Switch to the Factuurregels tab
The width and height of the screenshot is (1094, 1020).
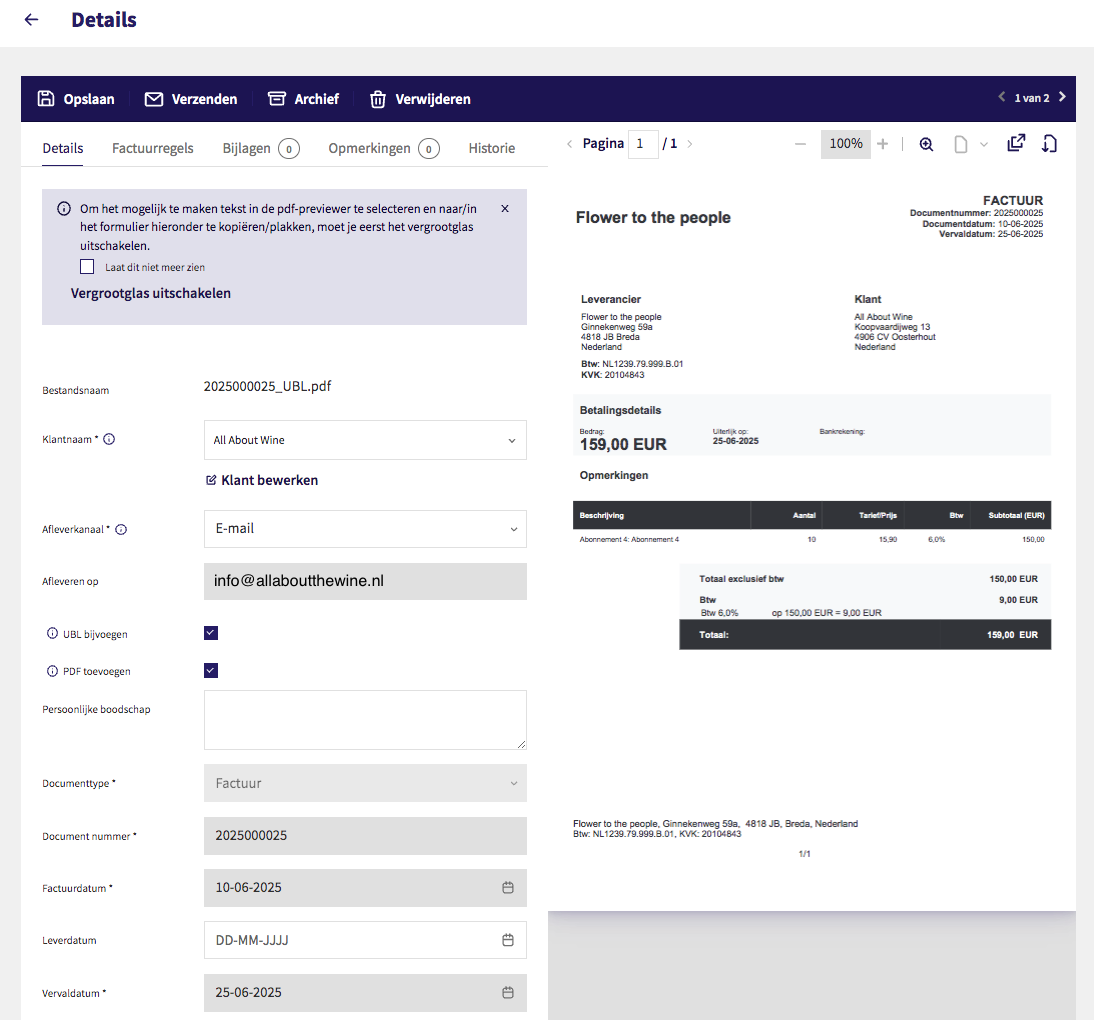(153, 148)
